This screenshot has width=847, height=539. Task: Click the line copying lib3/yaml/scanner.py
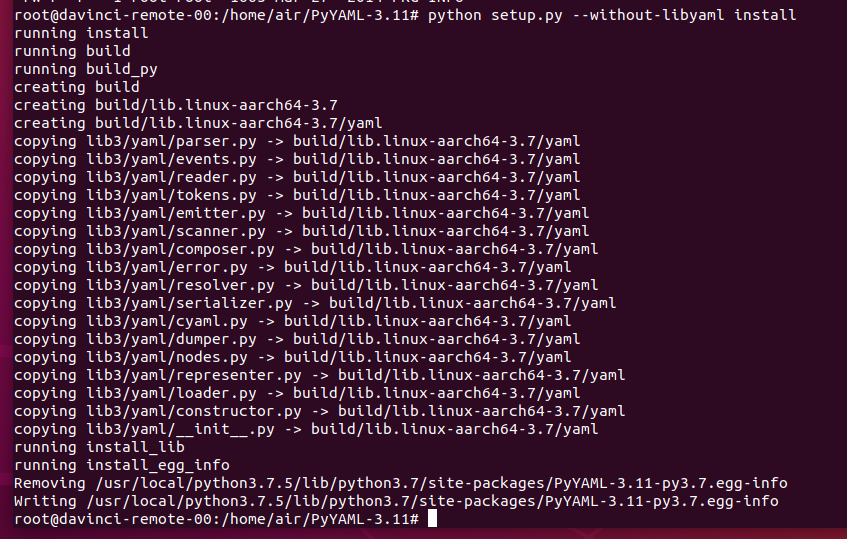click(x=301, y=231)
